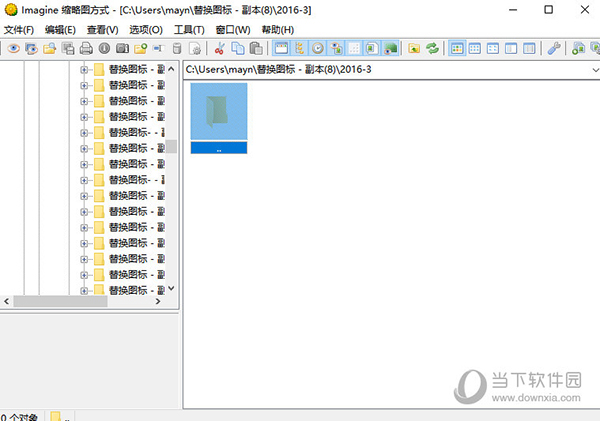
Task: Select the small list view mode icon
Action: [493, 49]
